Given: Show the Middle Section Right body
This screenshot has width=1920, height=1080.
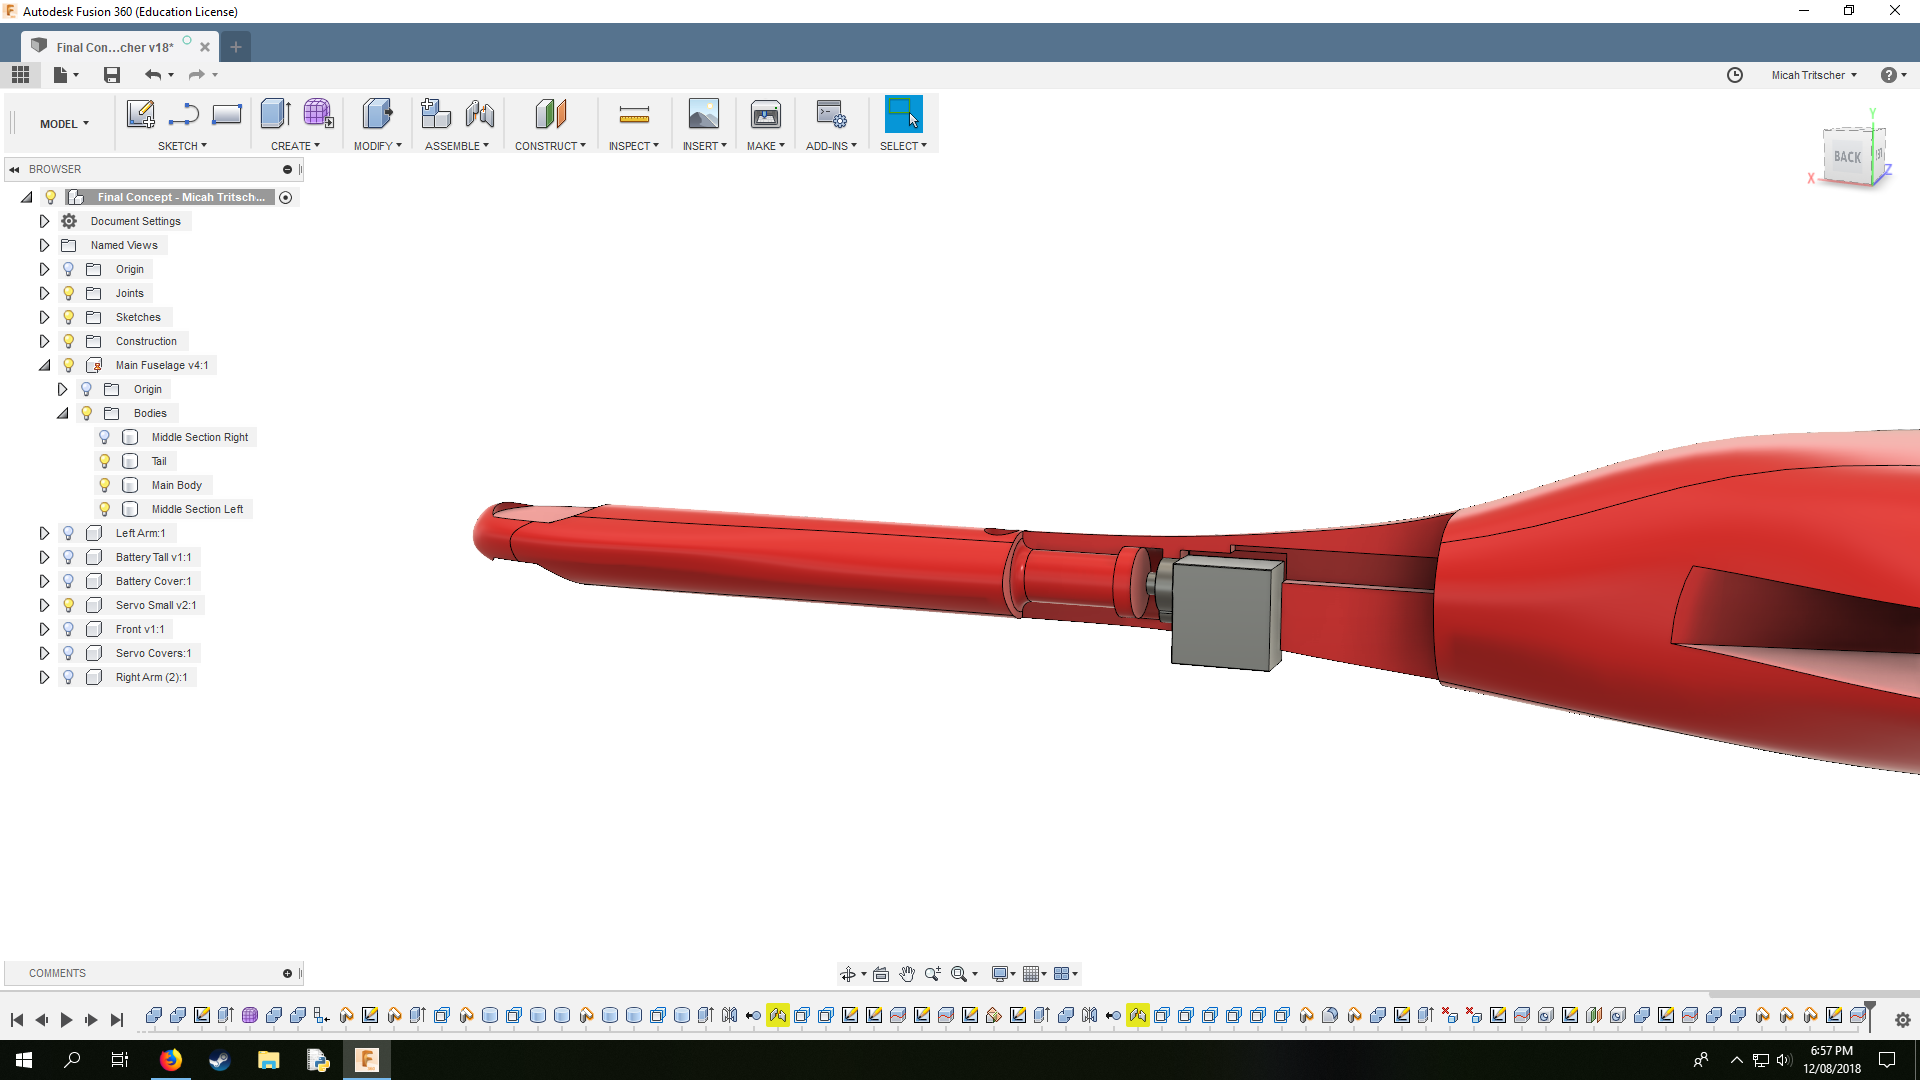Looking at the screenshot, I should point(104,437).
